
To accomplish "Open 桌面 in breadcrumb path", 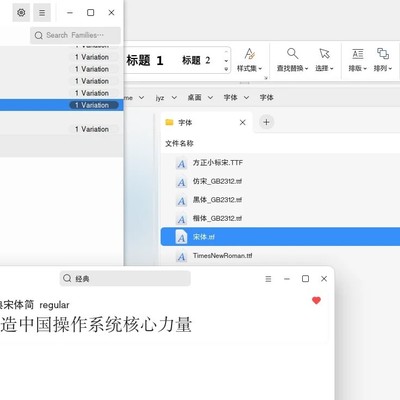I will click(x=194, y=98).
